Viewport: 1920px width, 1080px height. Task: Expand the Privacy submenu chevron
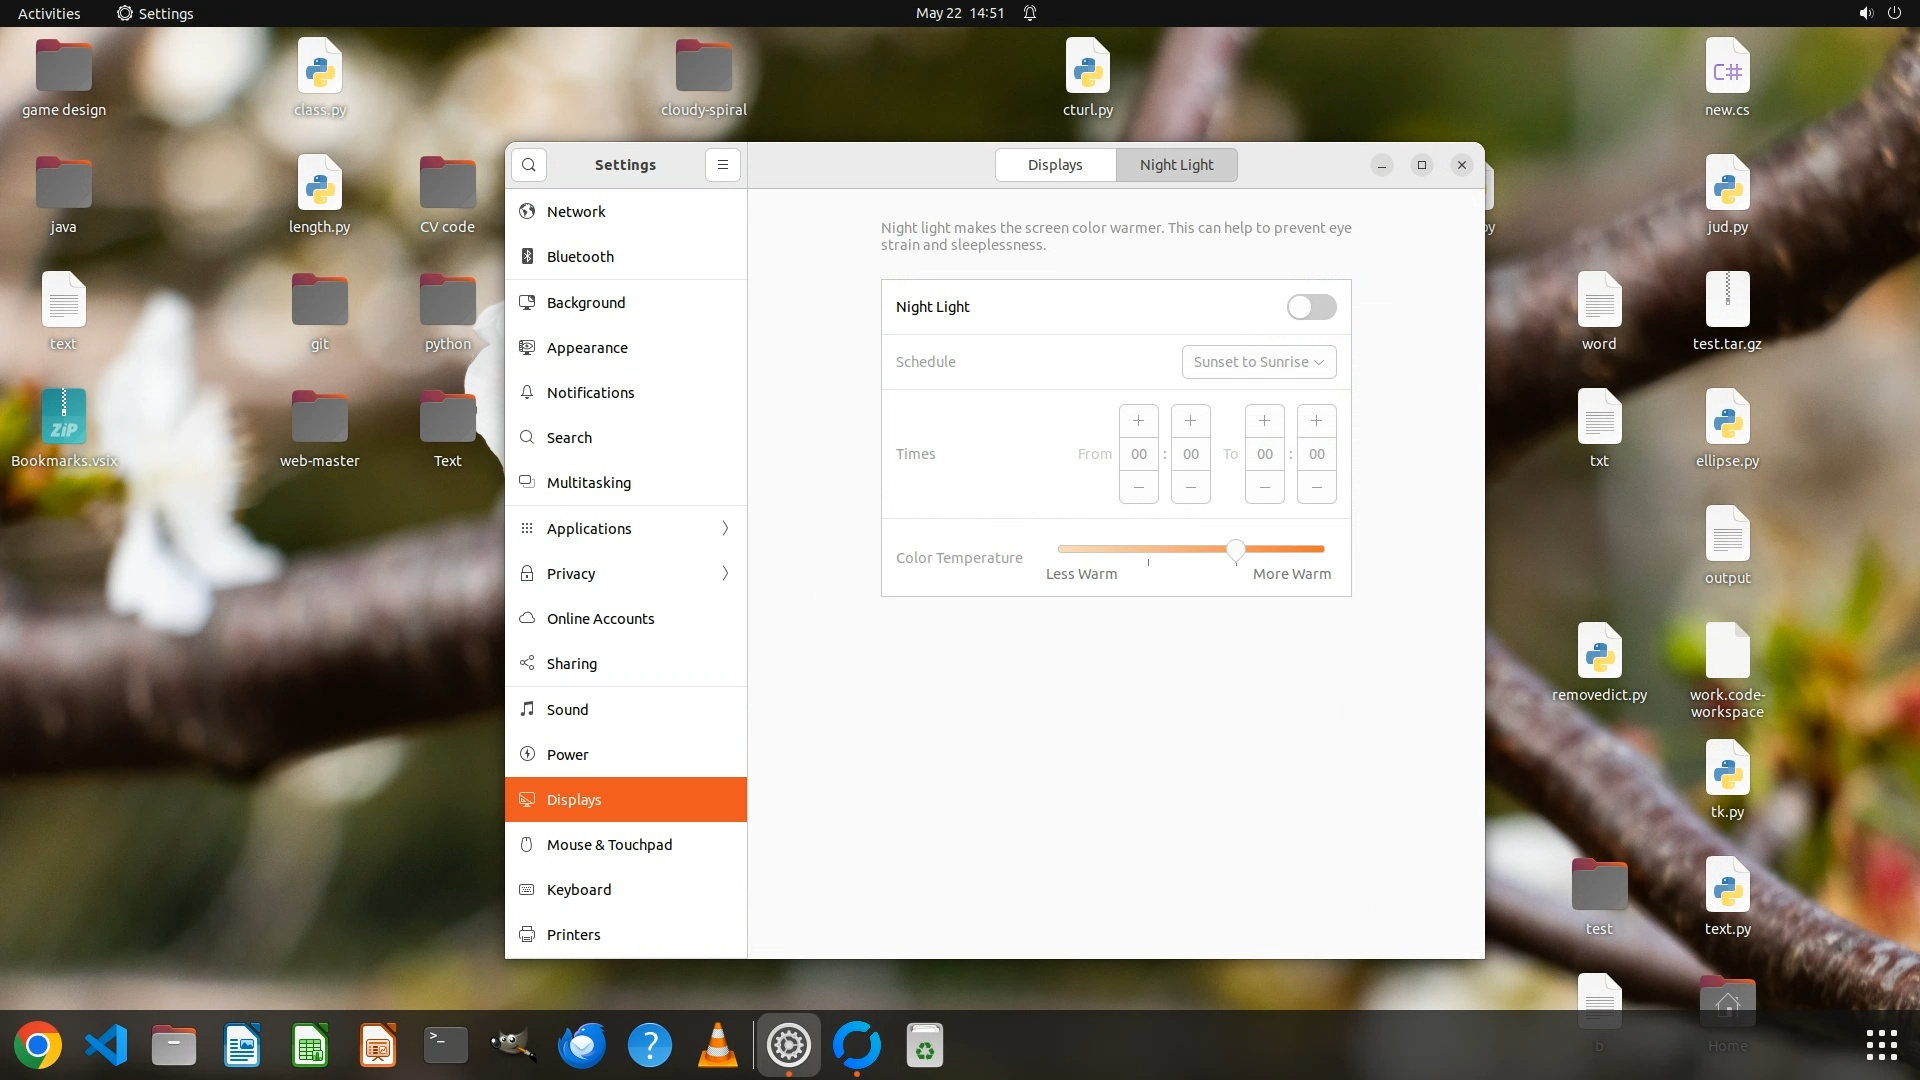725,574
